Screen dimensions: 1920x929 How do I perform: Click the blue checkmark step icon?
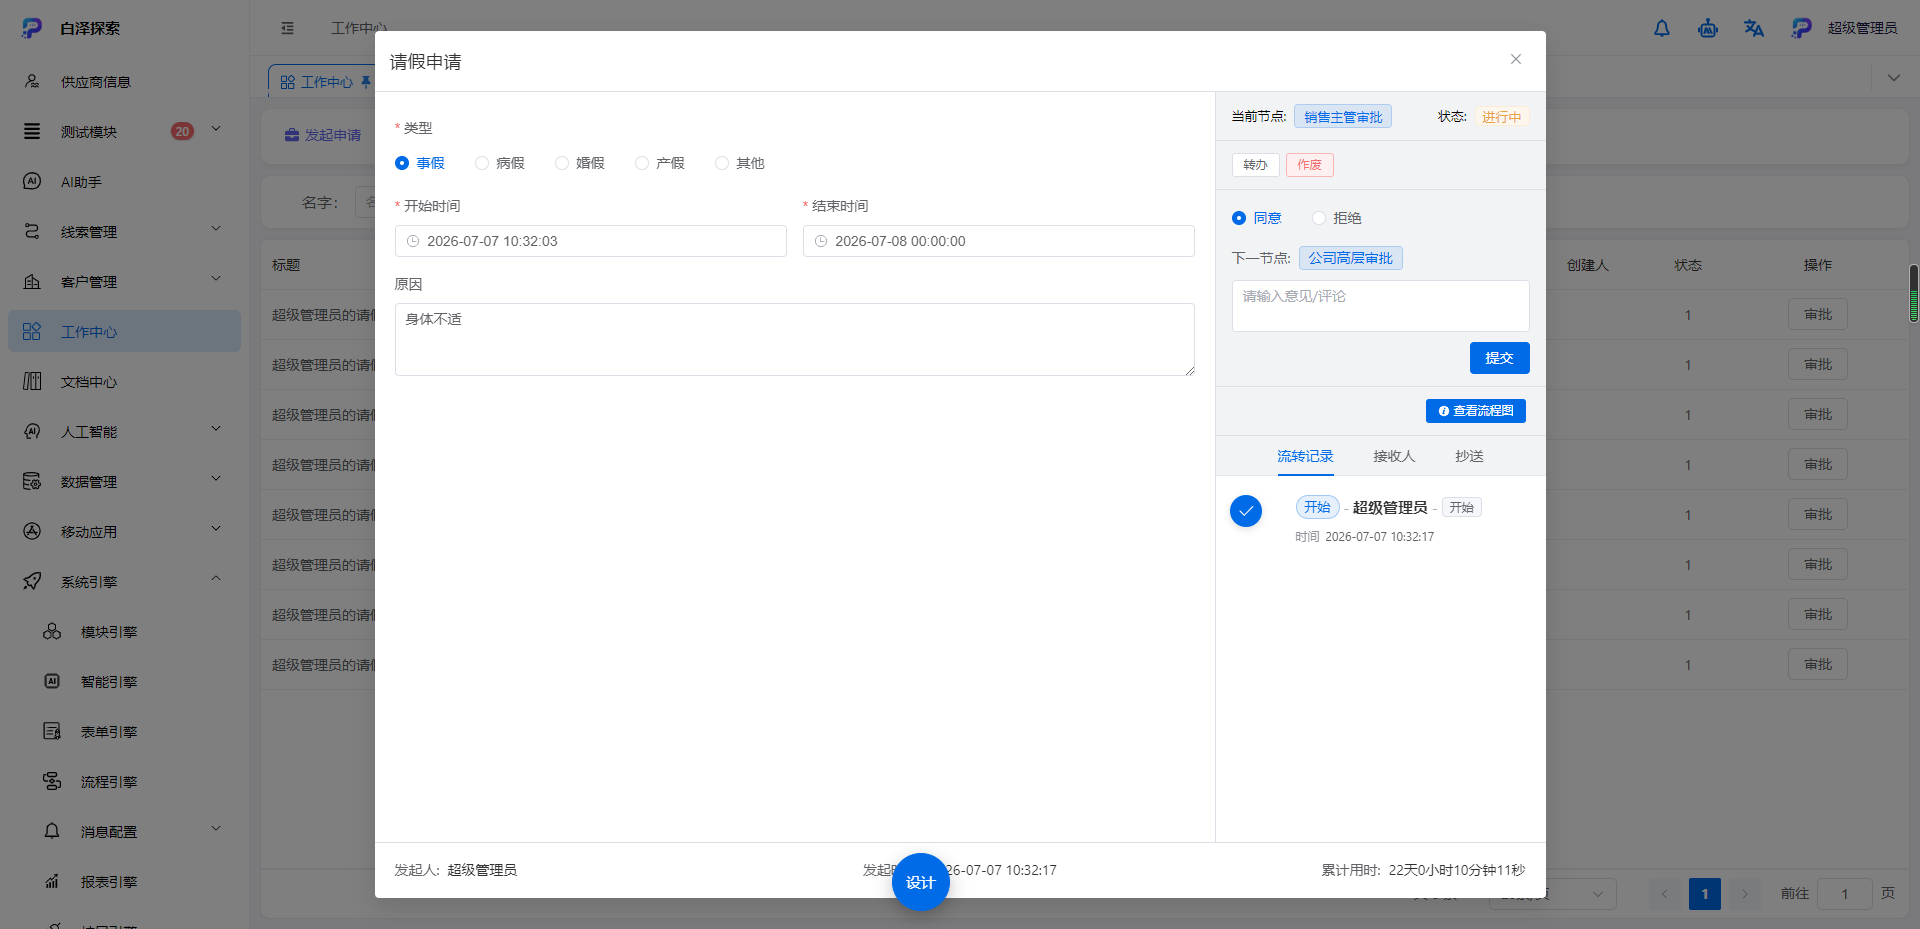coord(1246,511)
